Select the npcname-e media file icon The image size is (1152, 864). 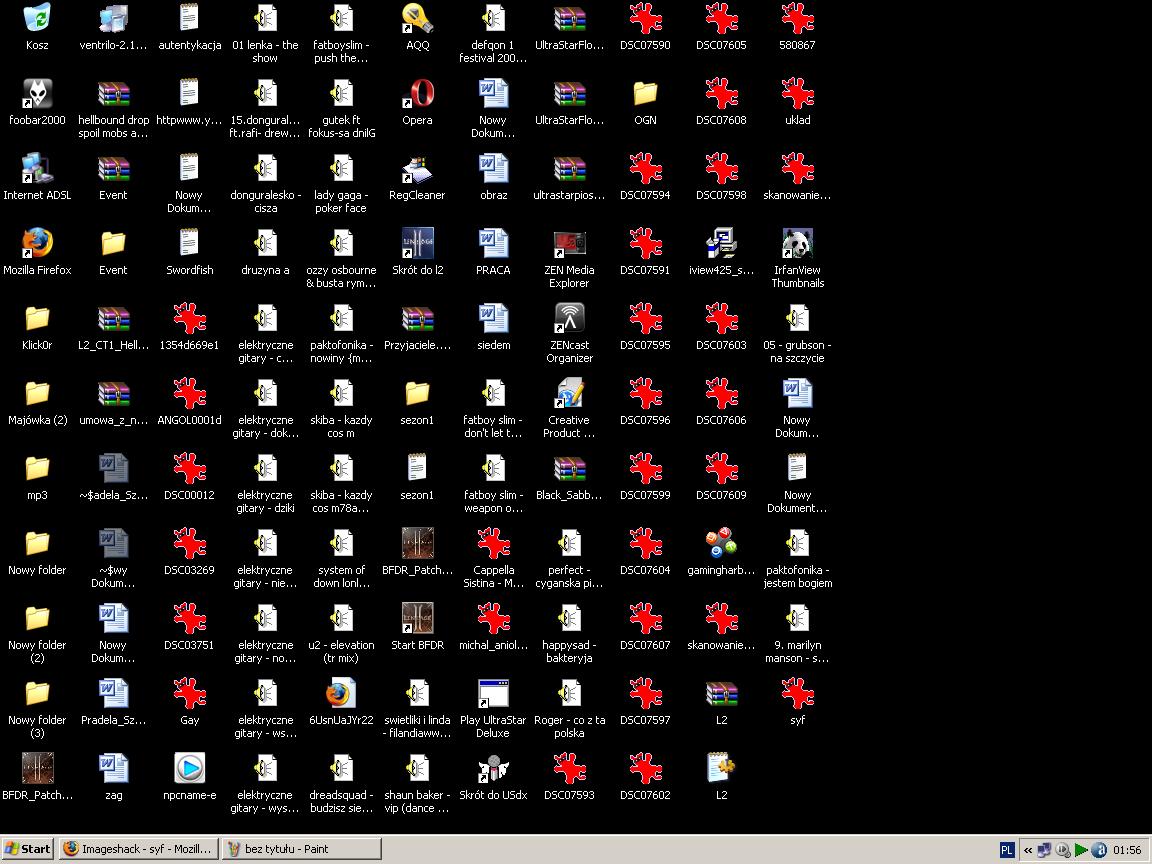(x=189, y=769)
